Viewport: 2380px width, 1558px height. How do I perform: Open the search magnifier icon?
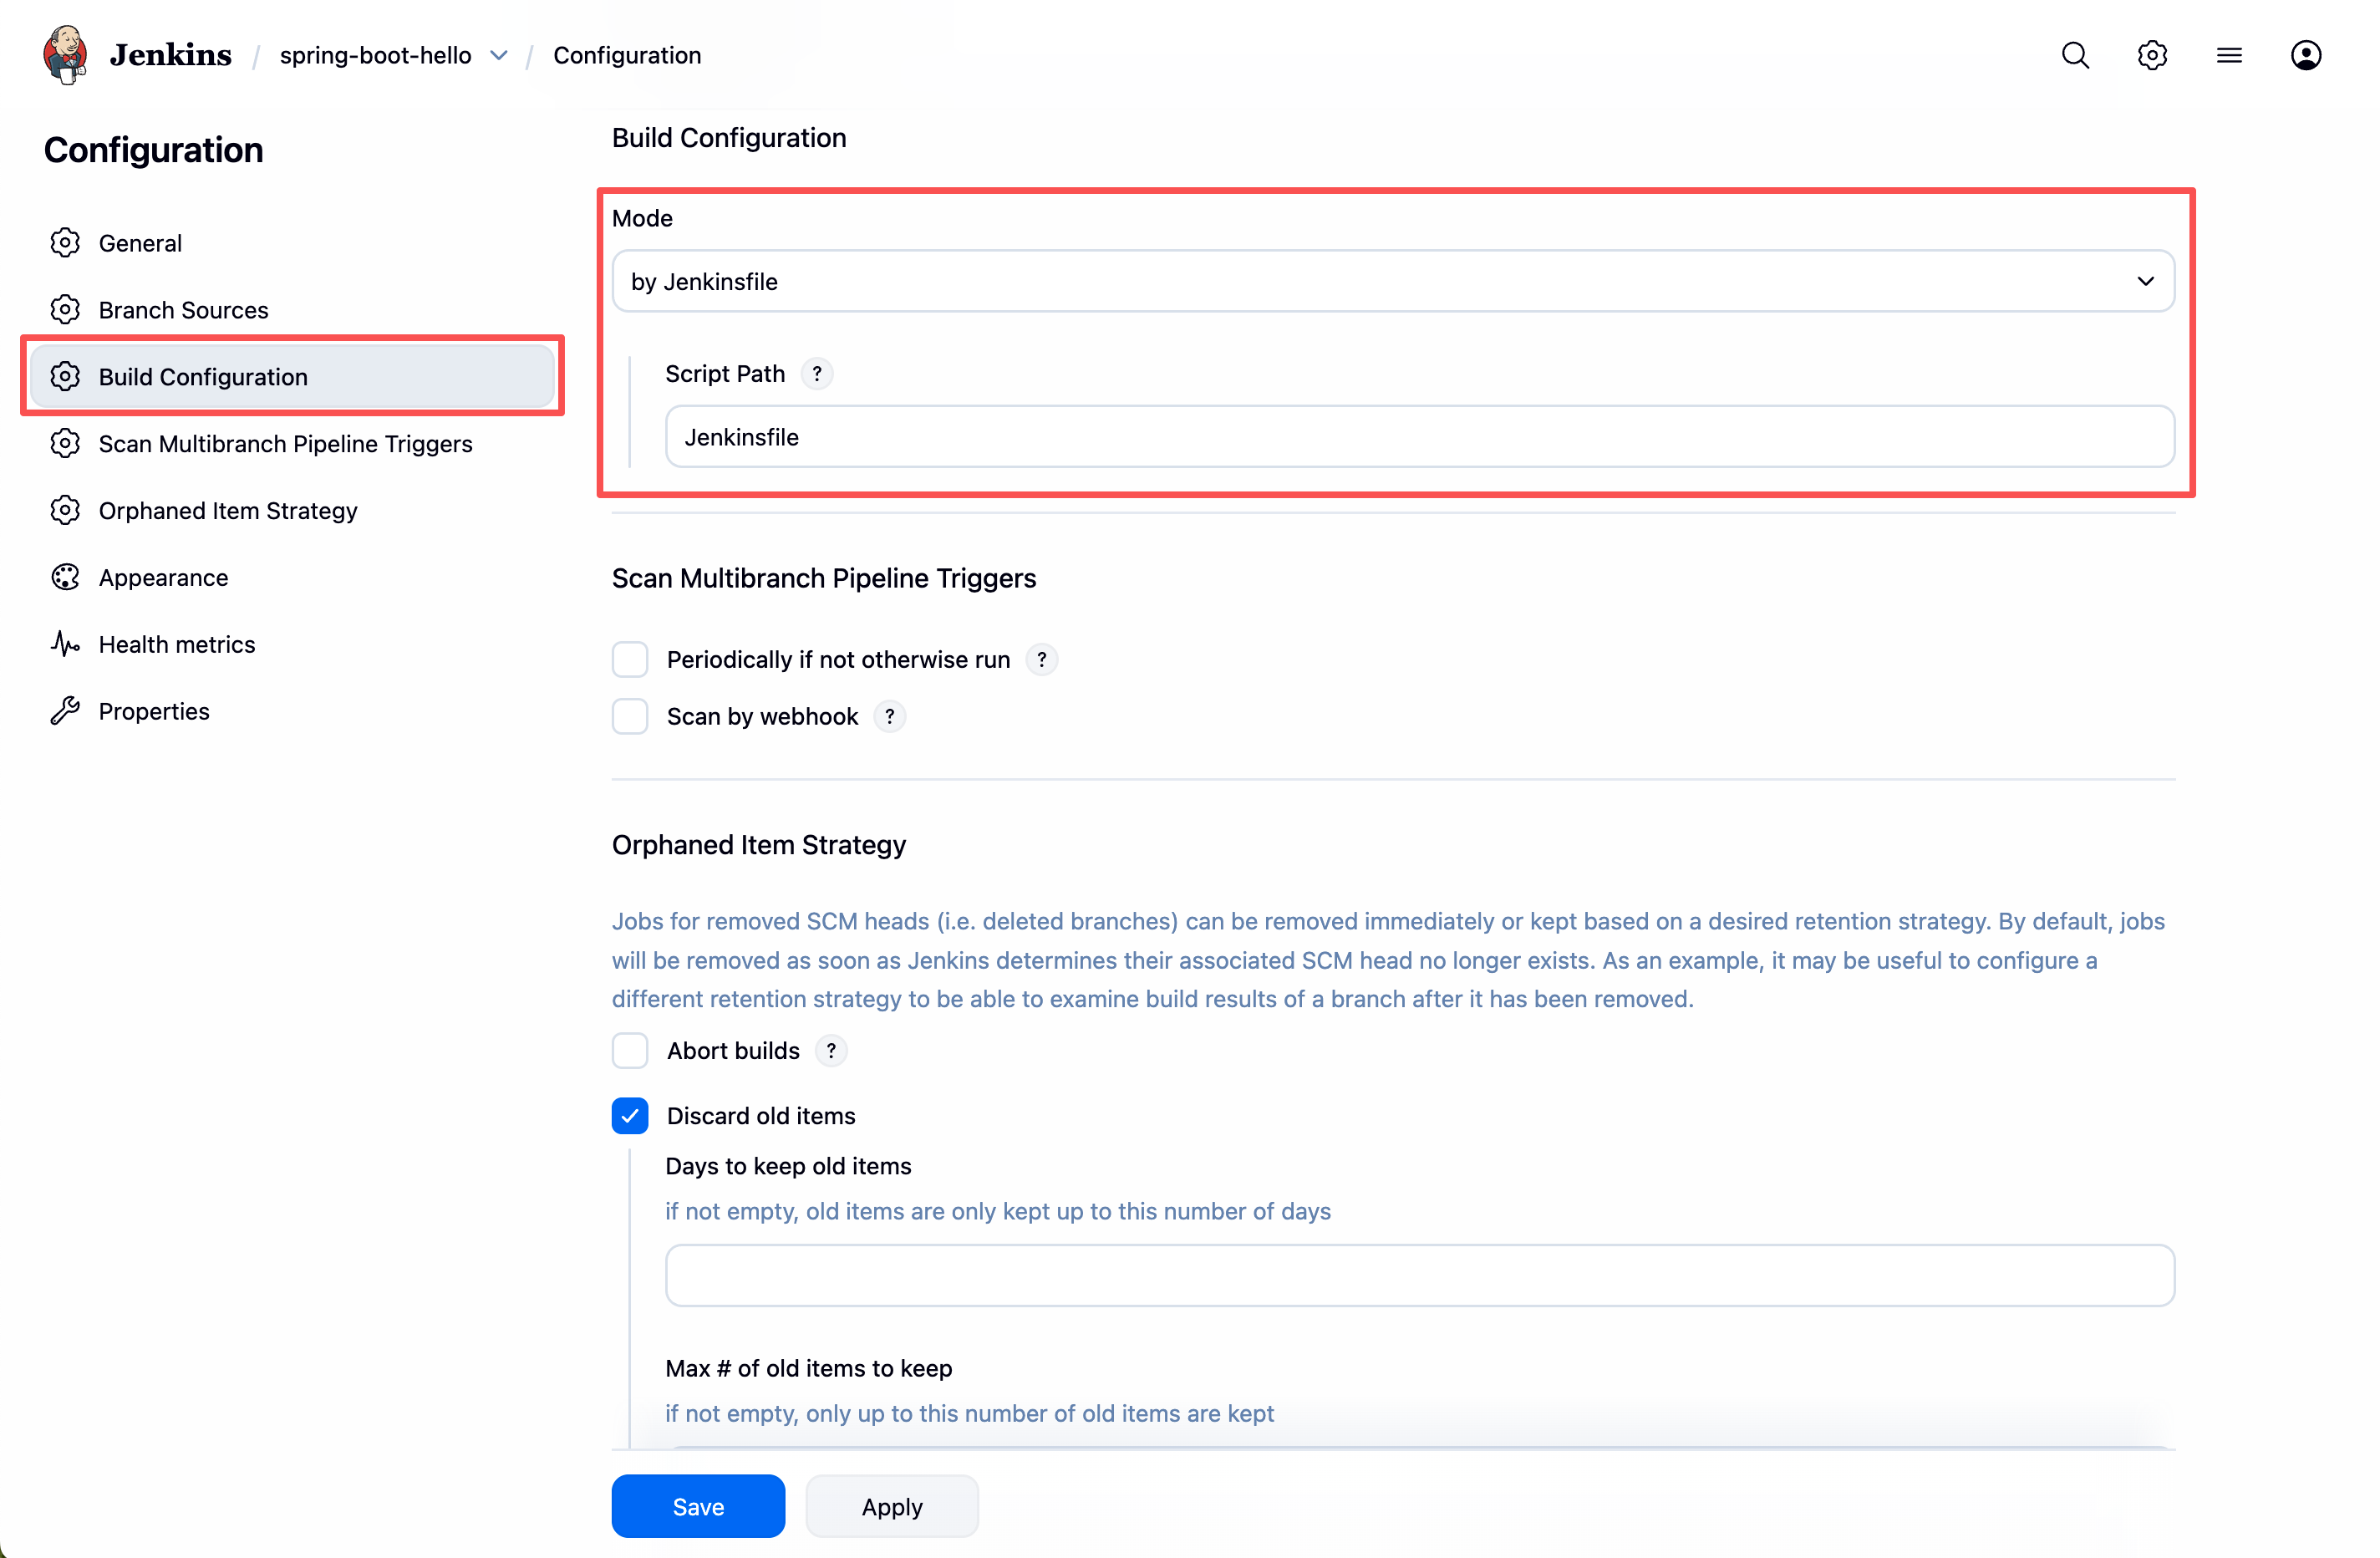[x=2075, y=55]
